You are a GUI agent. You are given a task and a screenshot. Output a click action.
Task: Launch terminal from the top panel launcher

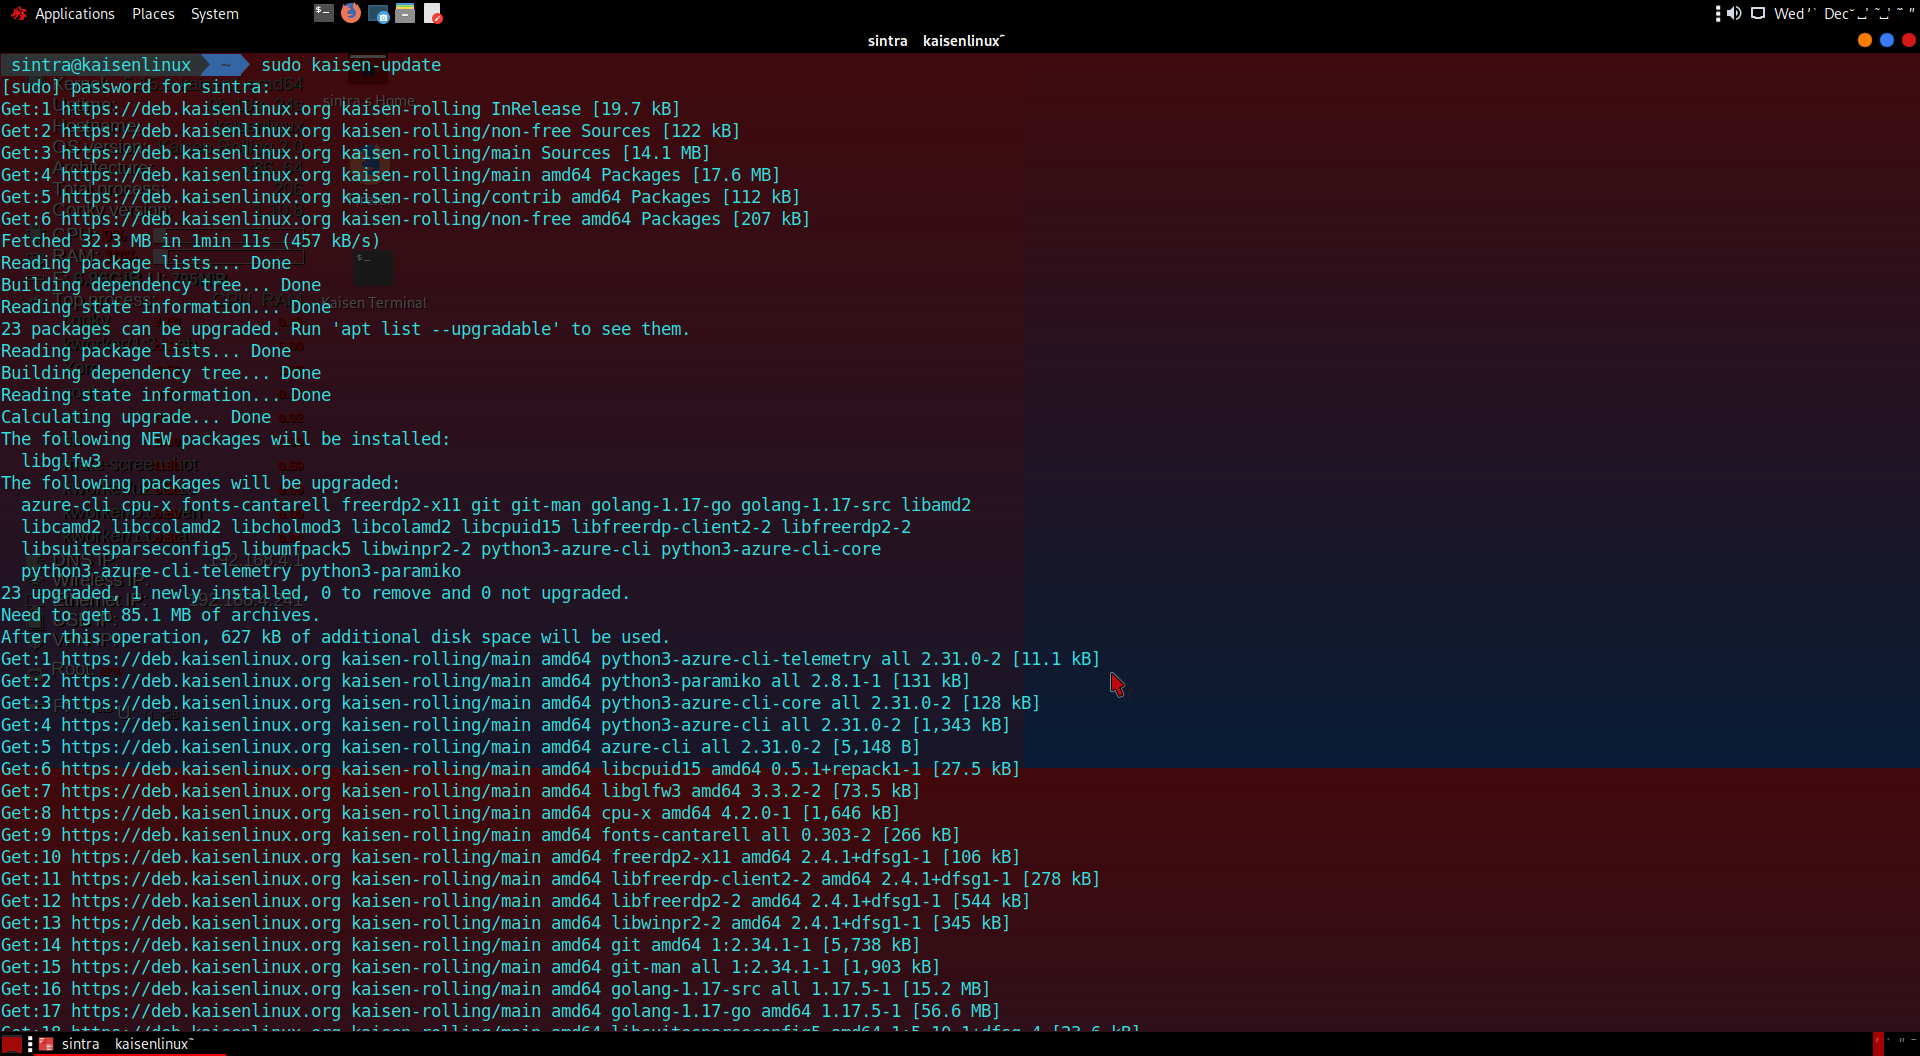pyautogui.click(x=323, y=13)
